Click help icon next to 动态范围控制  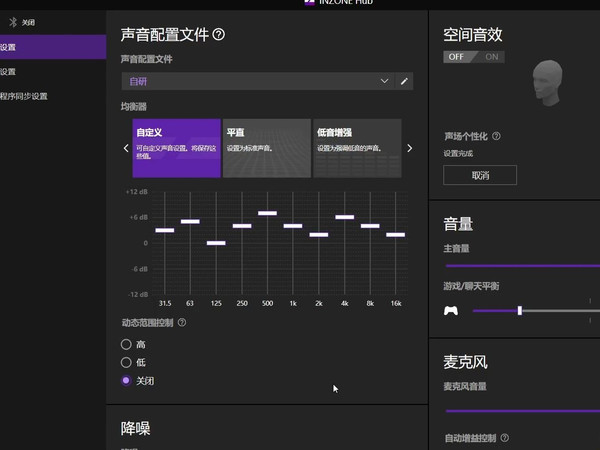(x=182, y=322)
